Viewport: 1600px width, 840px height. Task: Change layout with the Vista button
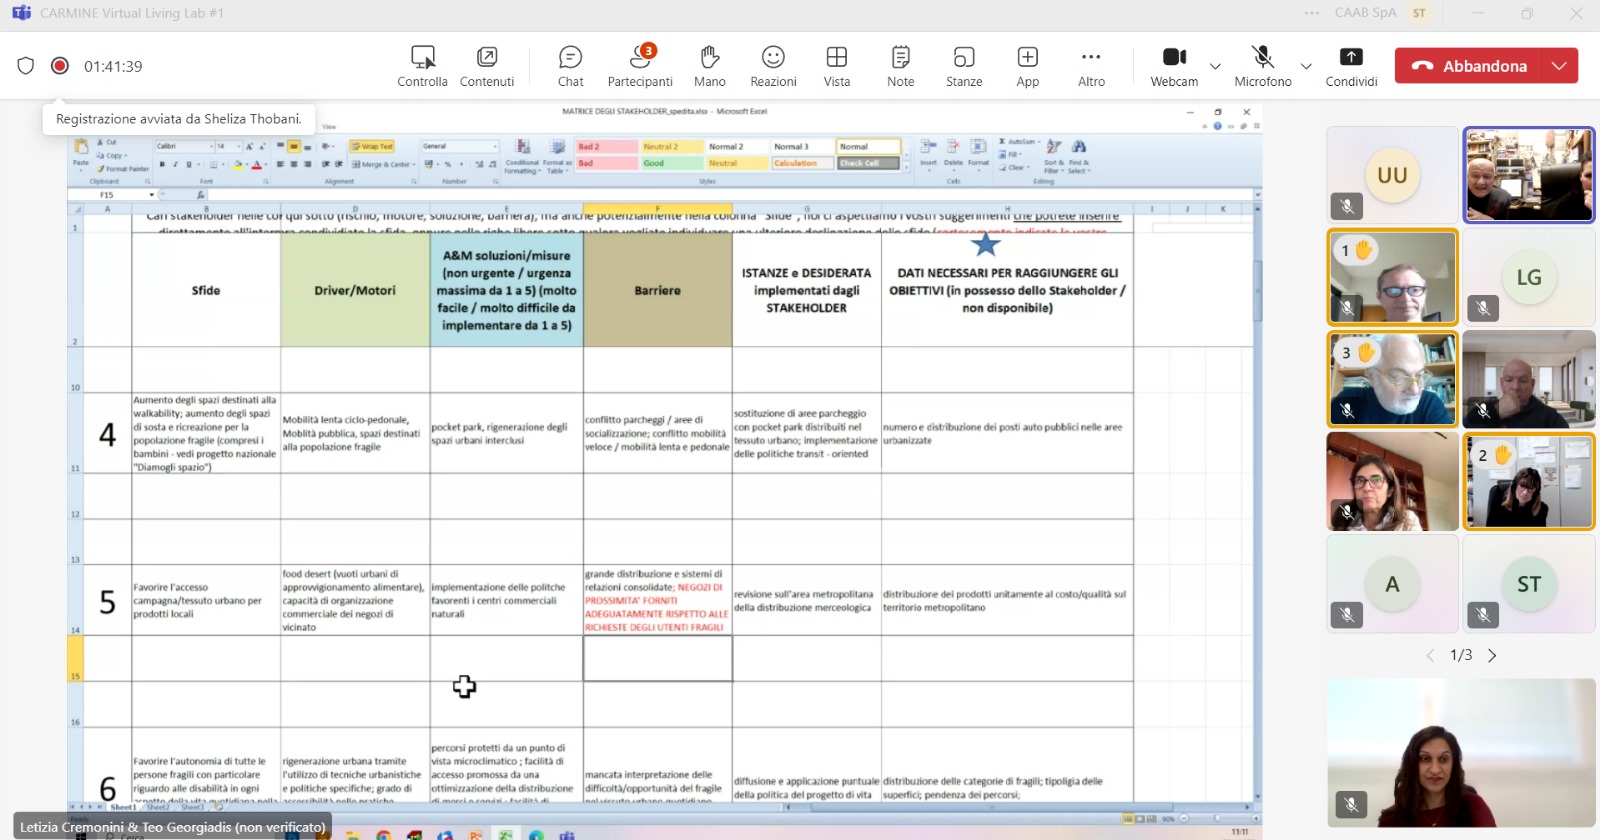pyautogui.click(x=837, y=66)
